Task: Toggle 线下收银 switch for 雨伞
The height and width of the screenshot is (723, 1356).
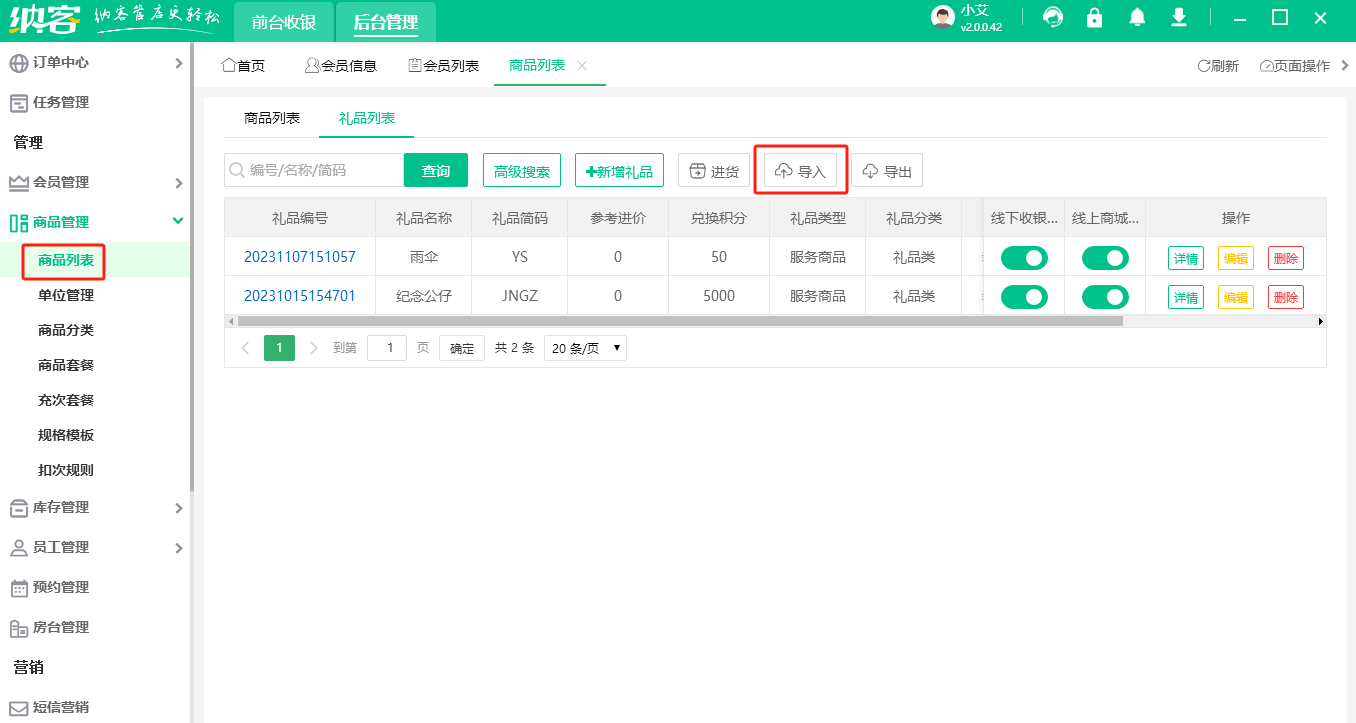Action: [x=1024, y=258]
